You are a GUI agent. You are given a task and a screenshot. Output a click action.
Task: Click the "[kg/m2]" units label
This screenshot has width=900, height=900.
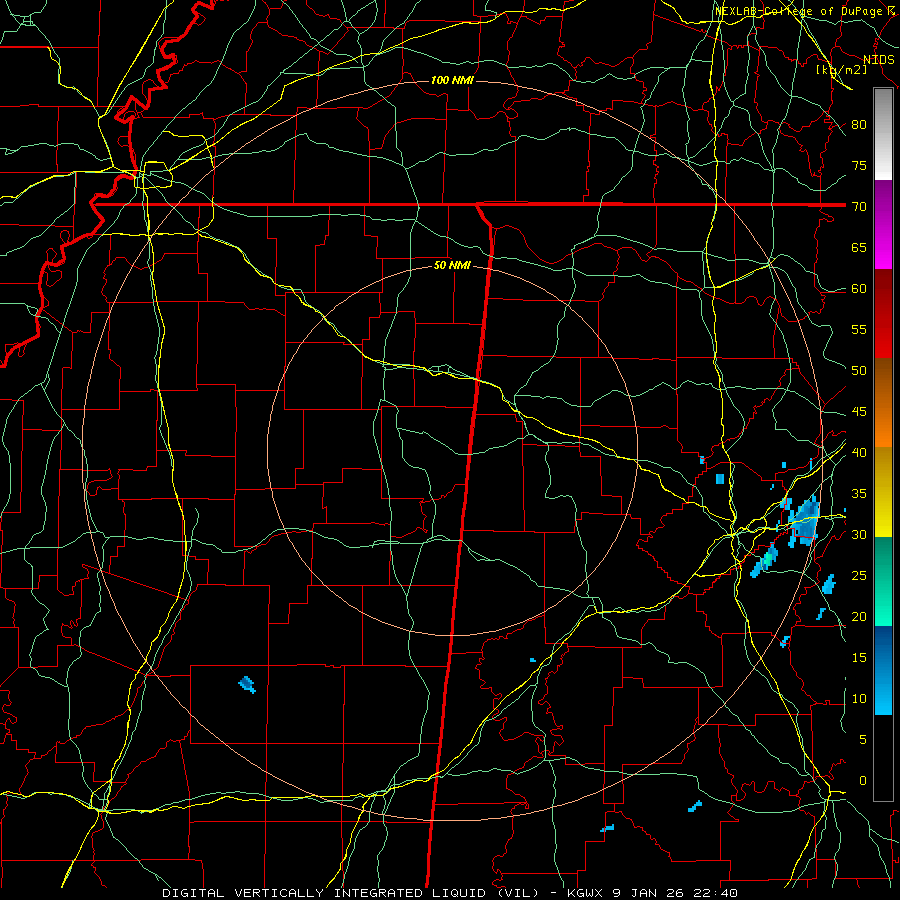841,69
